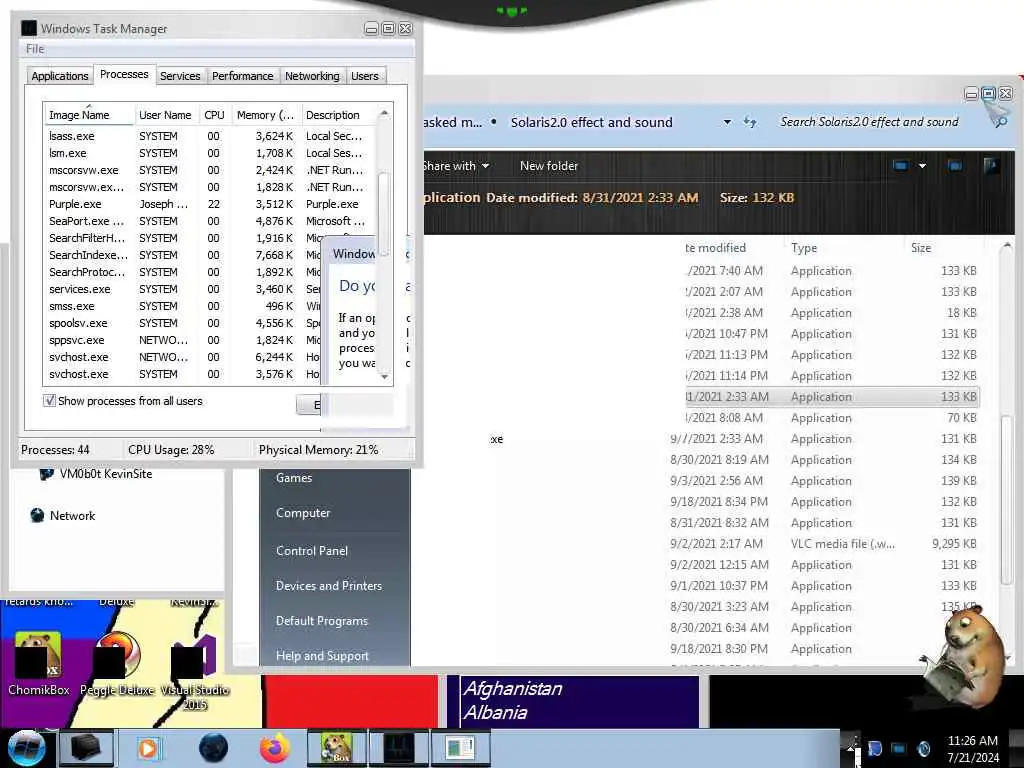Viewport: 1024px width, 768px height.
Task: Open address bar history dropdown arrow
Action: [727, 122]
